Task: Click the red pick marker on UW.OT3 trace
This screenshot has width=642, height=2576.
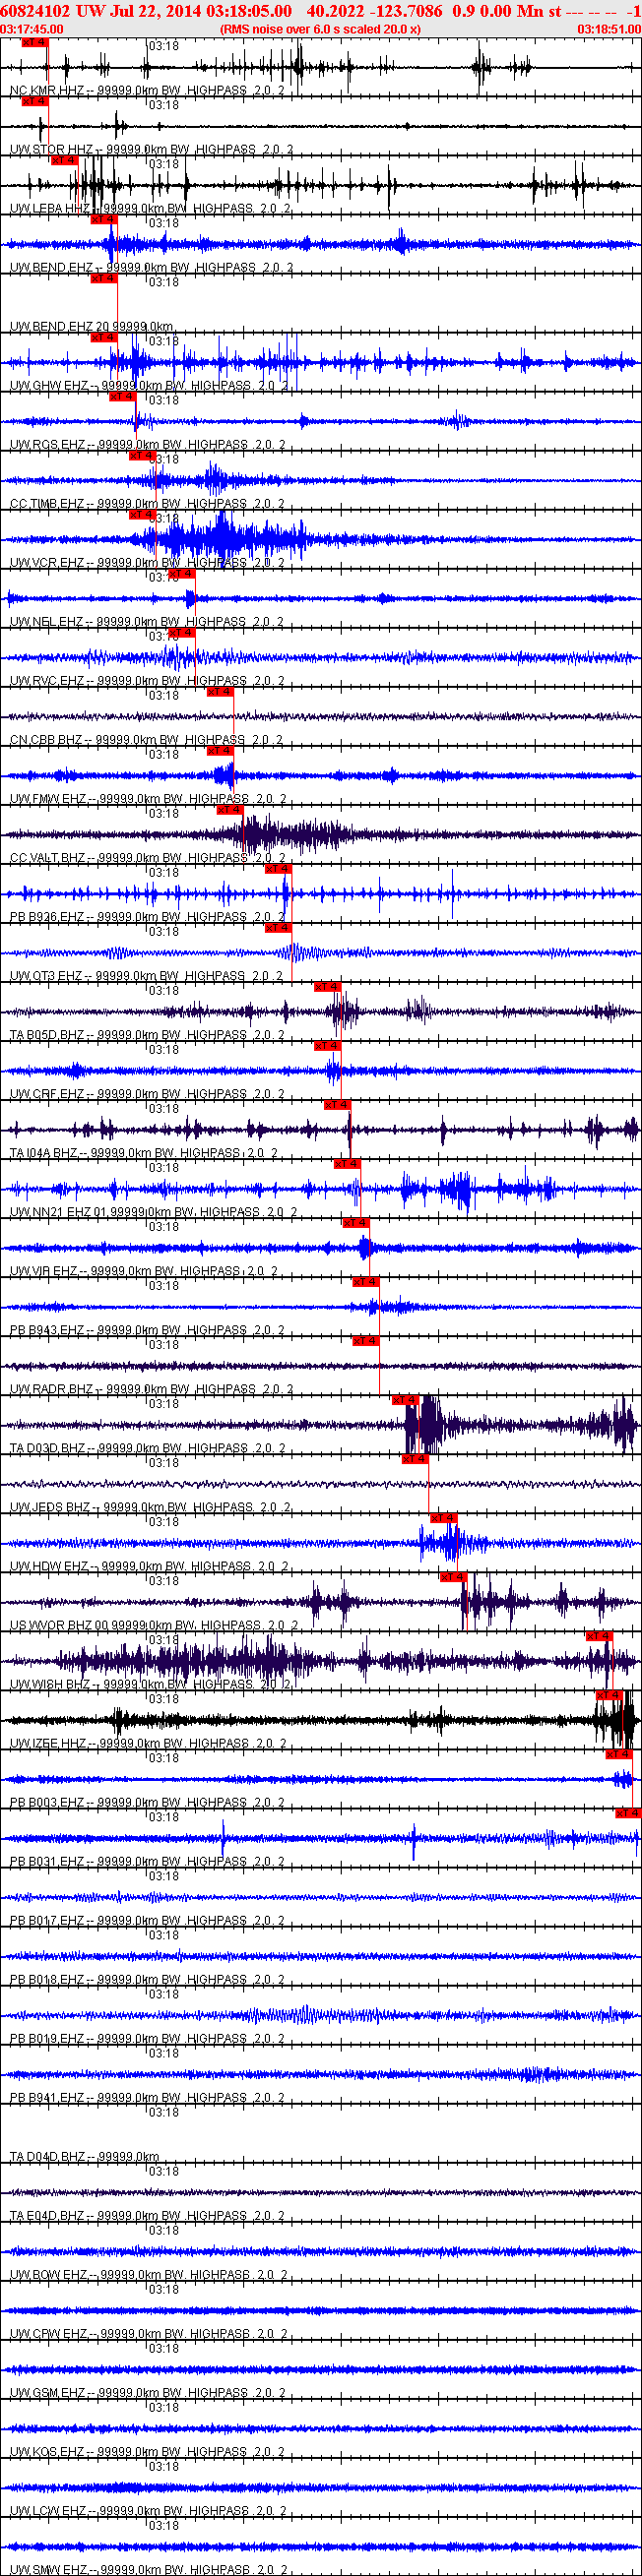Action: 278,928
